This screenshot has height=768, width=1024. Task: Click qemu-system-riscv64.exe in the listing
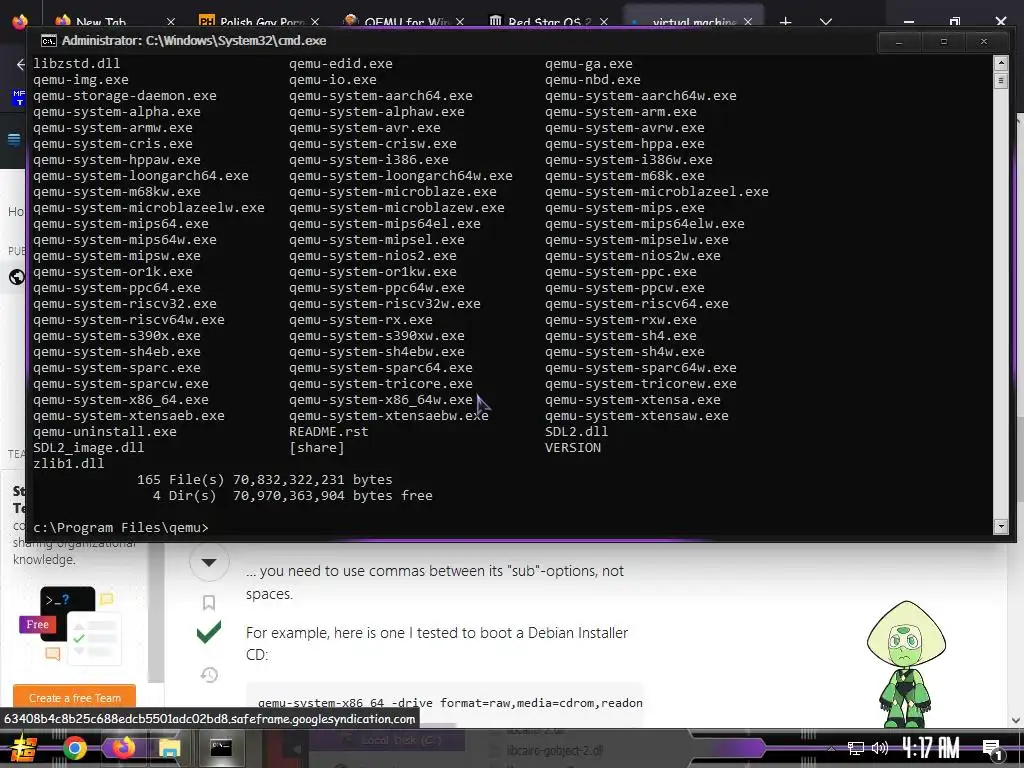pos(637,304)
